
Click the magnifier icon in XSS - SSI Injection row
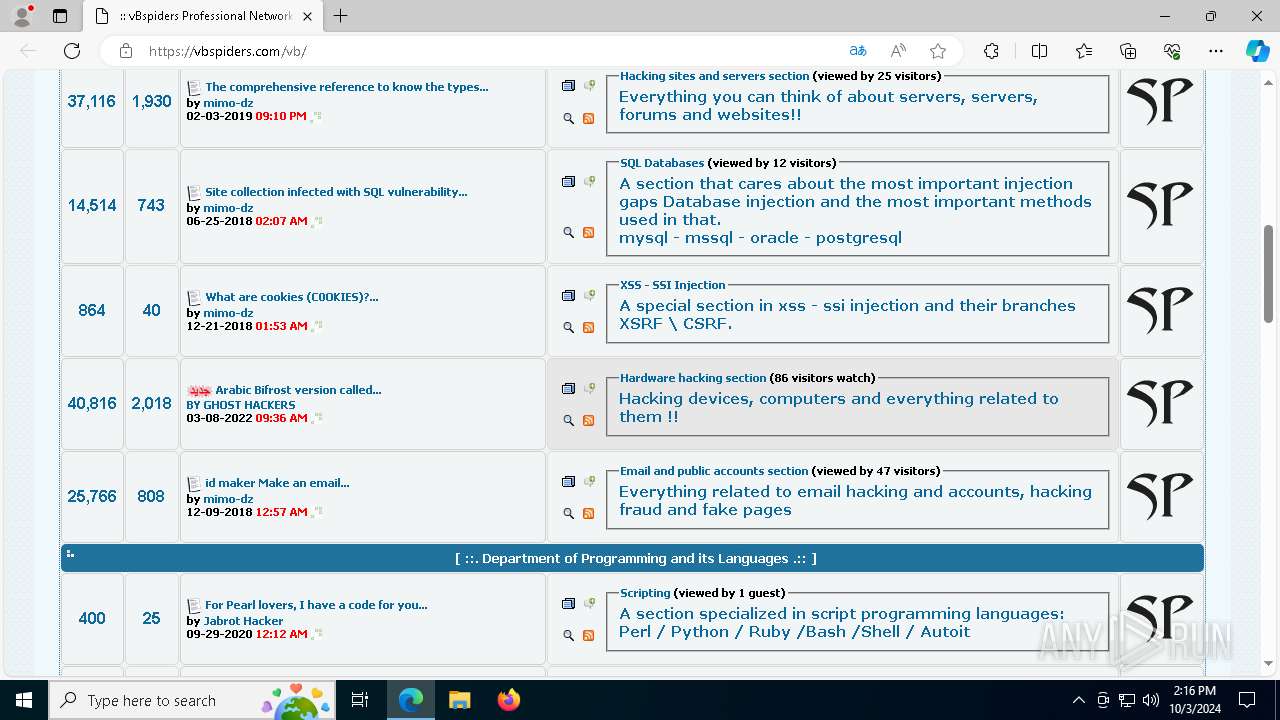tap(569, 327)
